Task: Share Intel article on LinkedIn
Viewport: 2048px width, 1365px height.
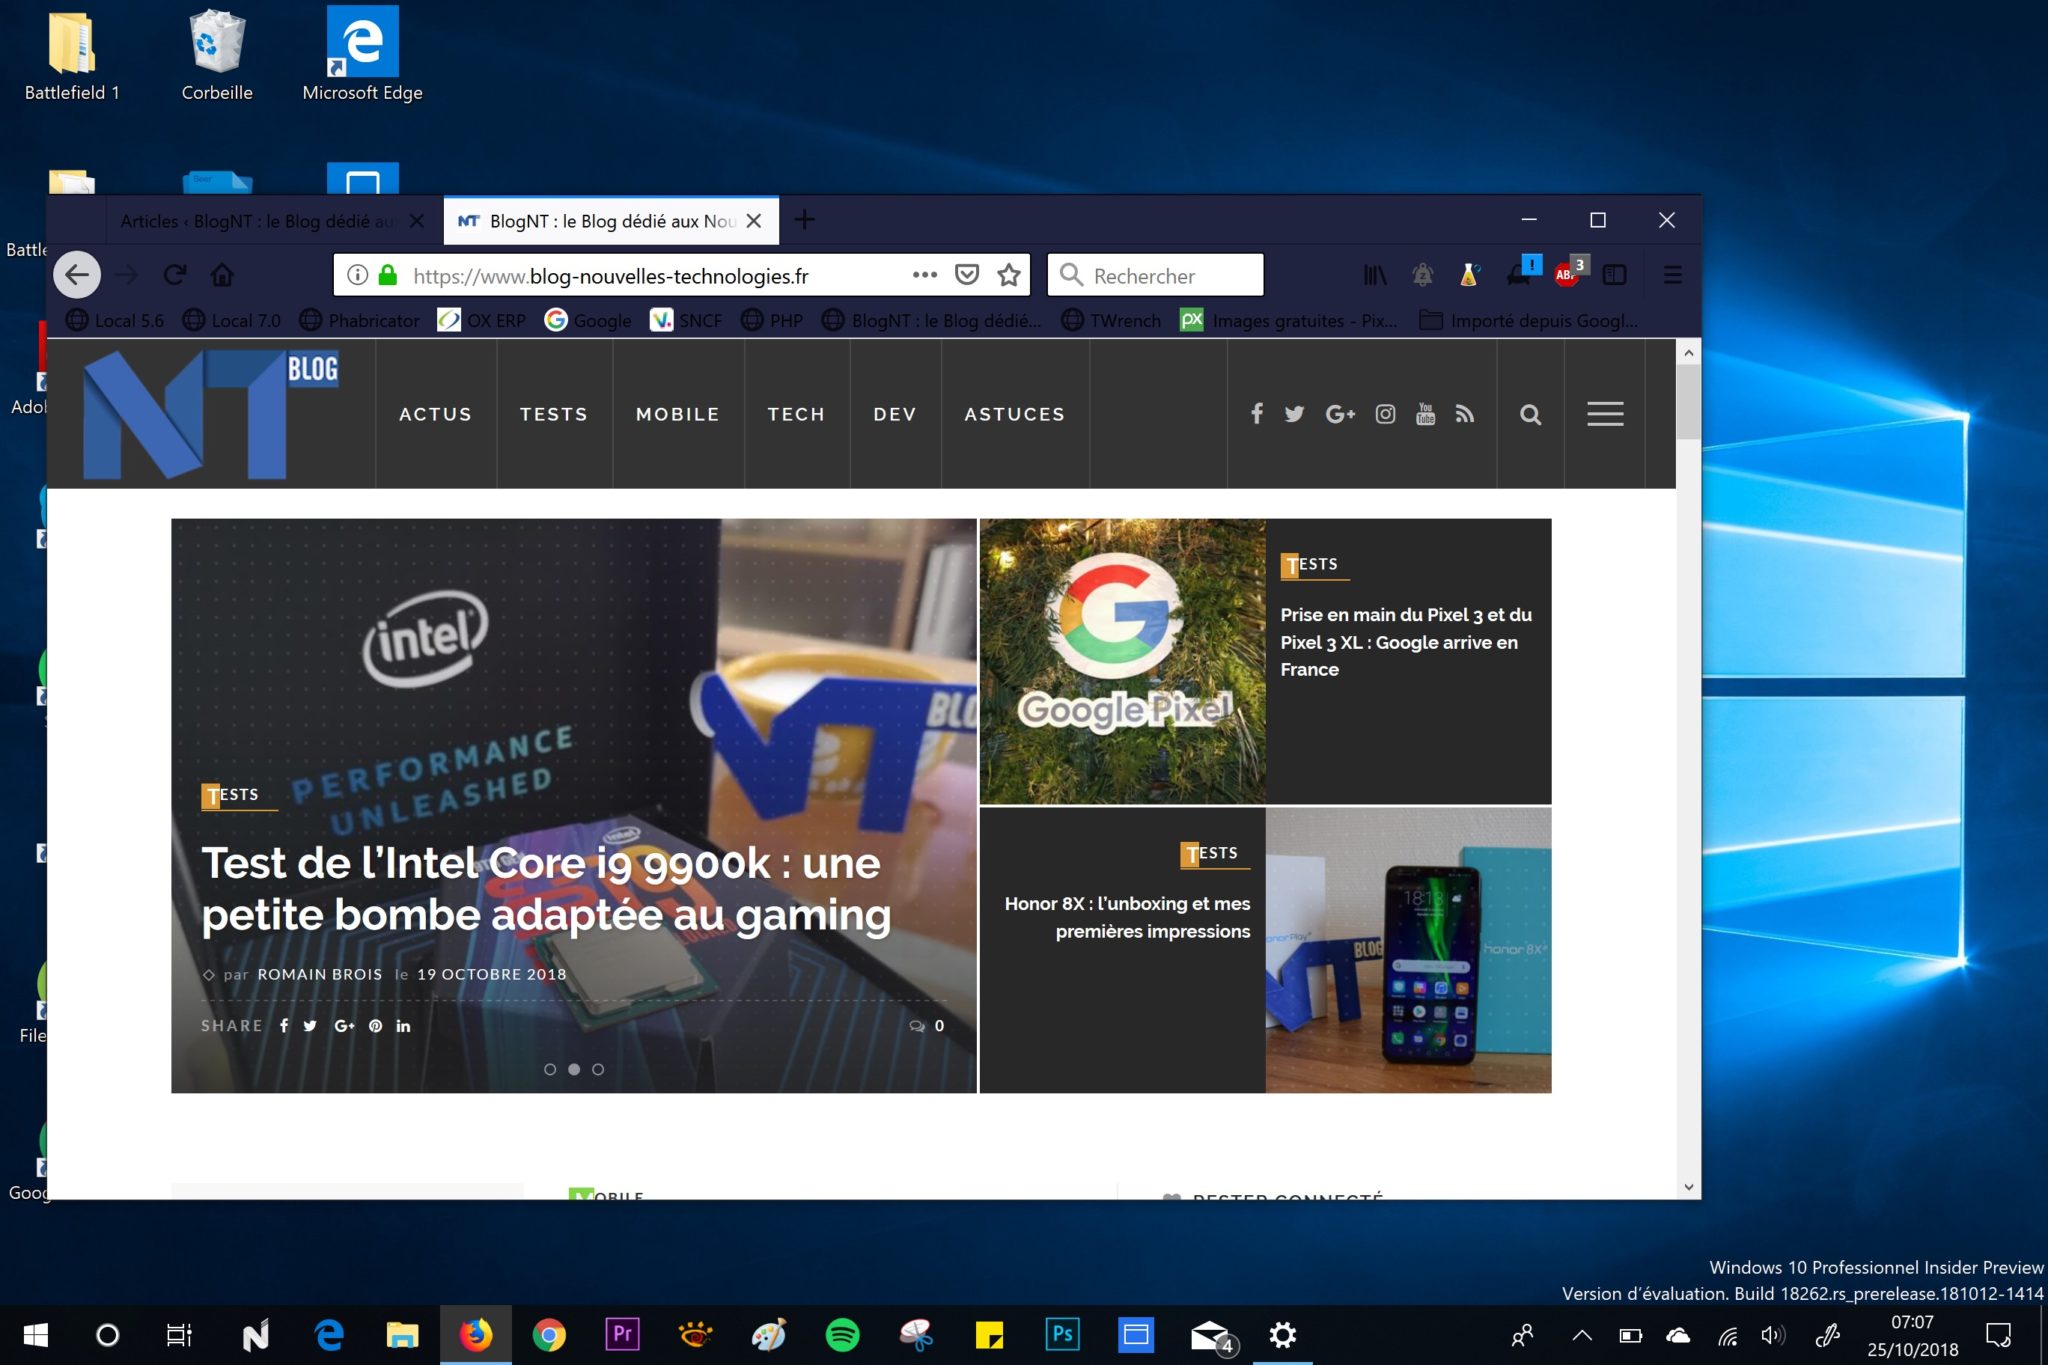Action: tap(403, 1026)
